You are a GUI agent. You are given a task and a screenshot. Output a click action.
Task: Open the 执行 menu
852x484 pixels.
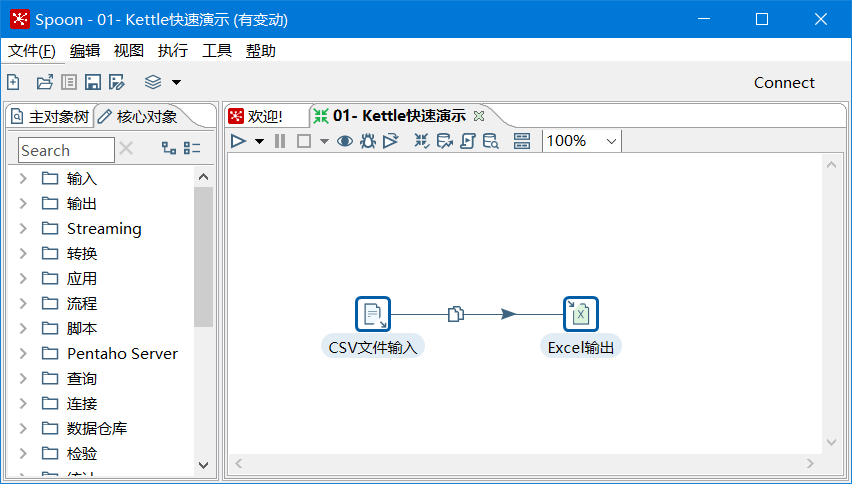click(173, 51)
